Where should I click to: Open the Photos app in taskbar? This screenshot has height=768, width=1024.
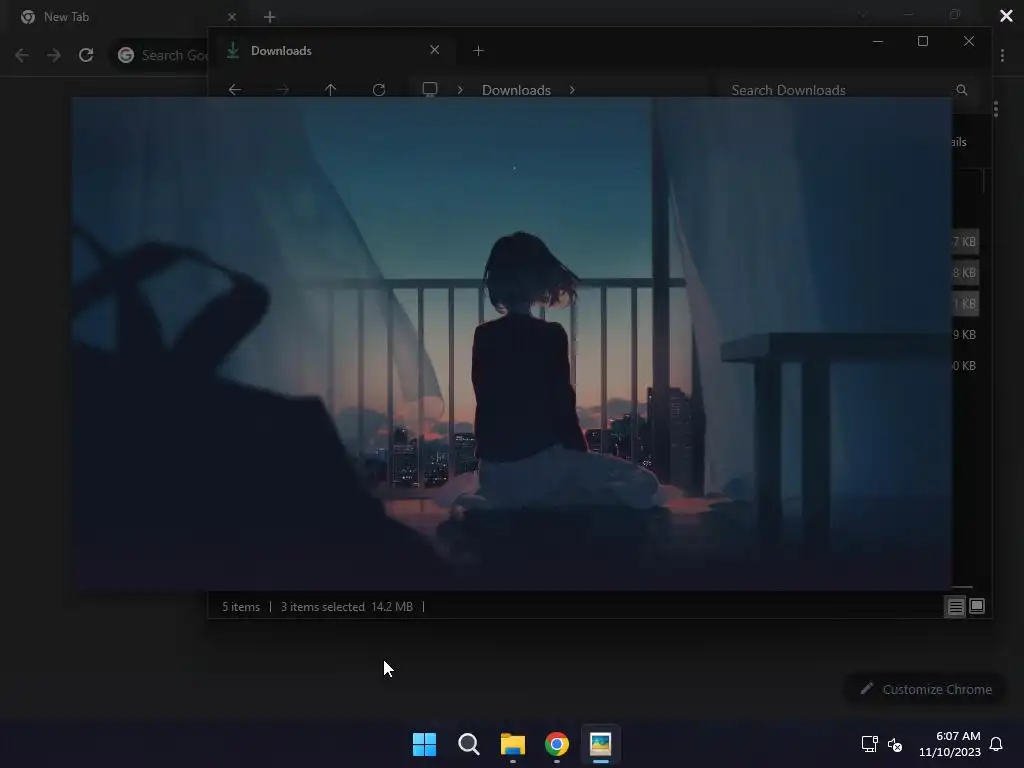600,744
